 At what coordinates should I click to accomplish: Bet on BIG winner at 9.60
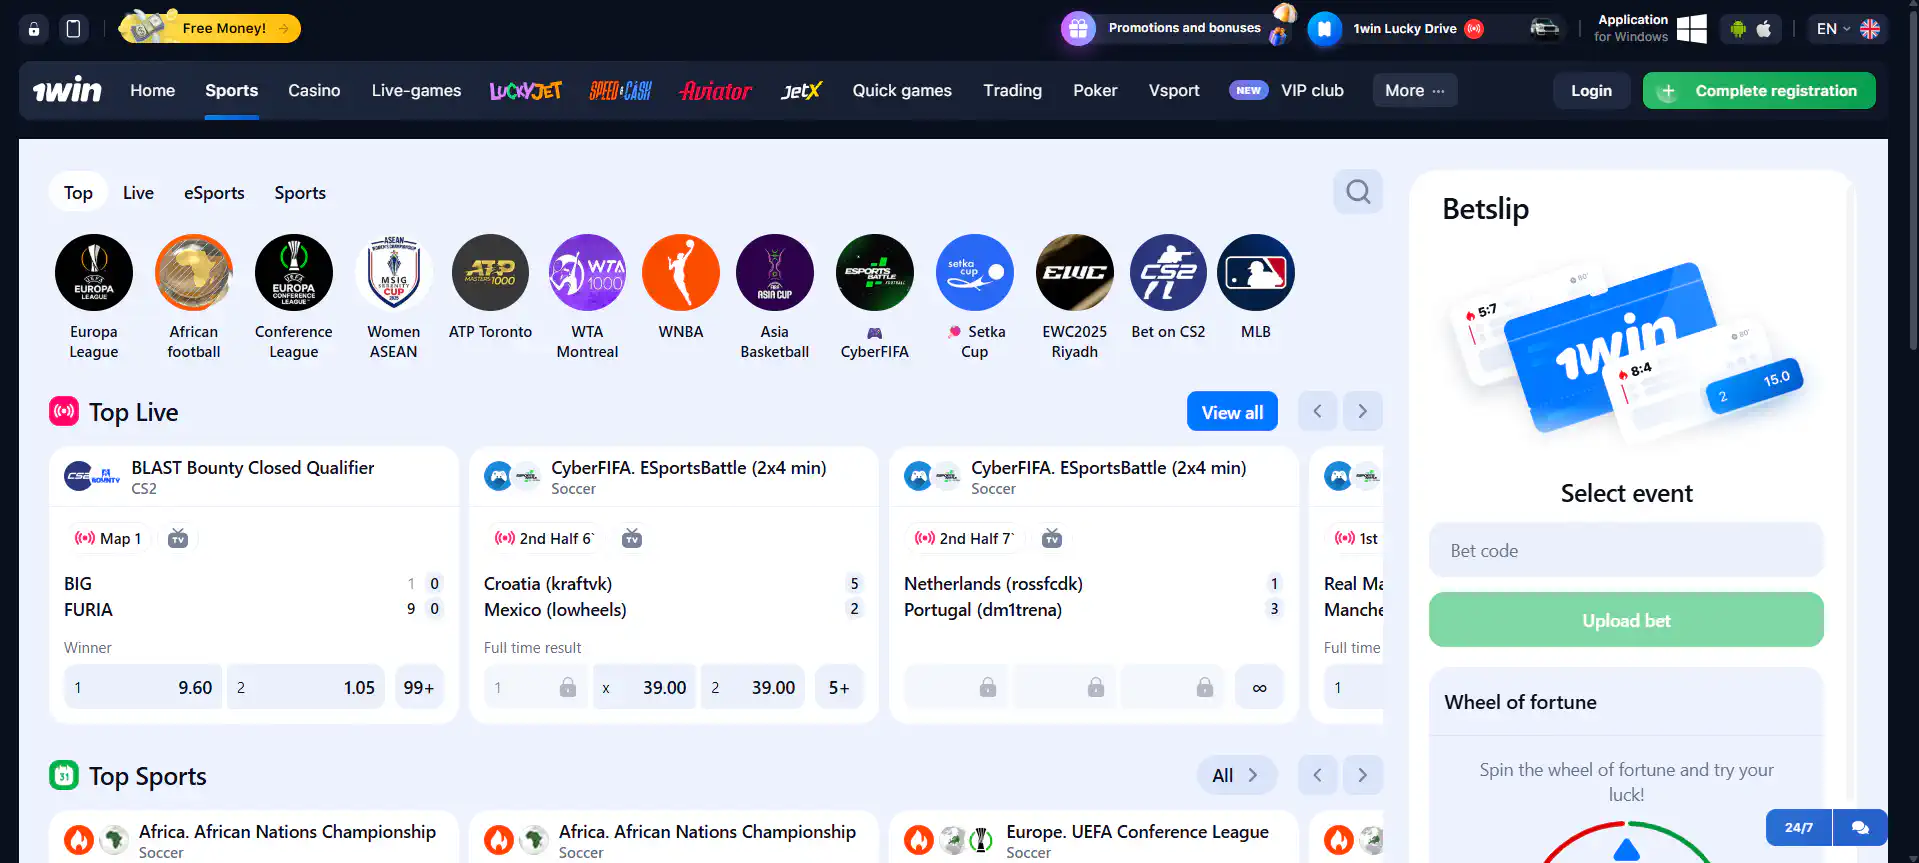coord(144,687)
